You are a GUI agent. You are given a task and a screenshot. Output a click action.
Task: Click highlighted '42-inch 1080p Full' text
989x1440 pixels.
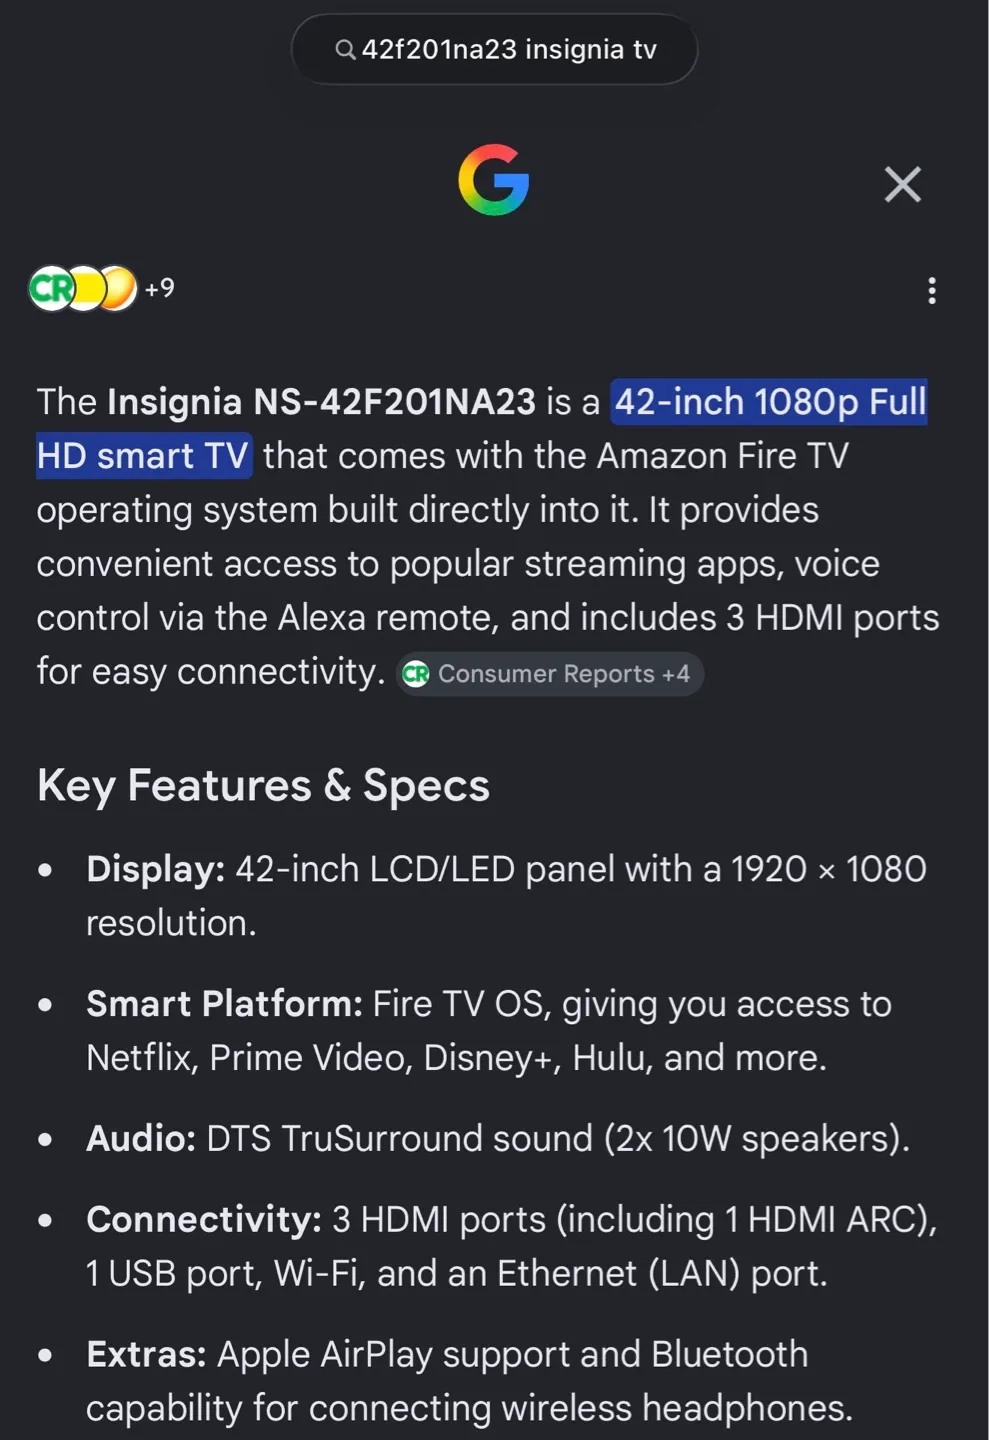[770, 402]
